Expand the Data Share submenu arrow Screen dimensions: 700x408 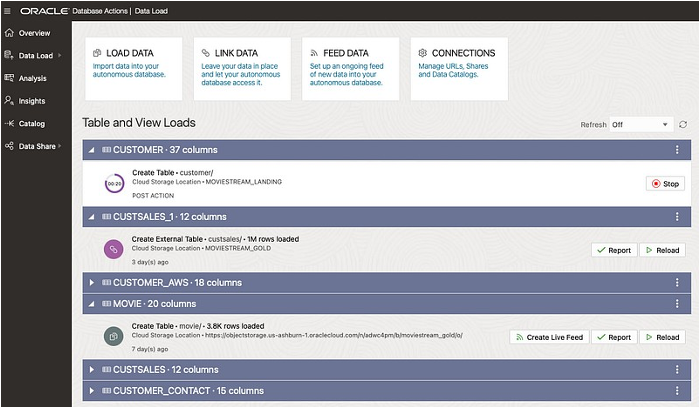59,146
